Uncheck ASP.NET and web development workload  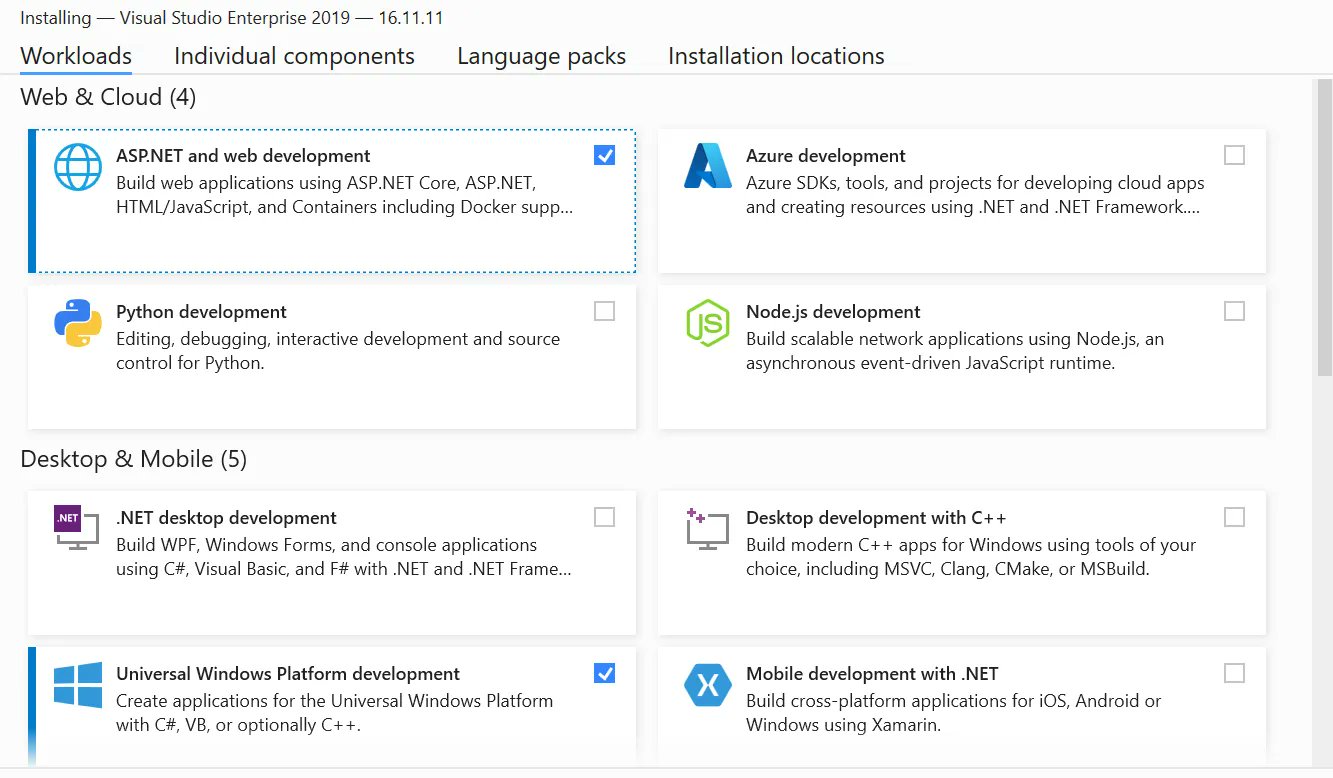click(x=604, y=155)
